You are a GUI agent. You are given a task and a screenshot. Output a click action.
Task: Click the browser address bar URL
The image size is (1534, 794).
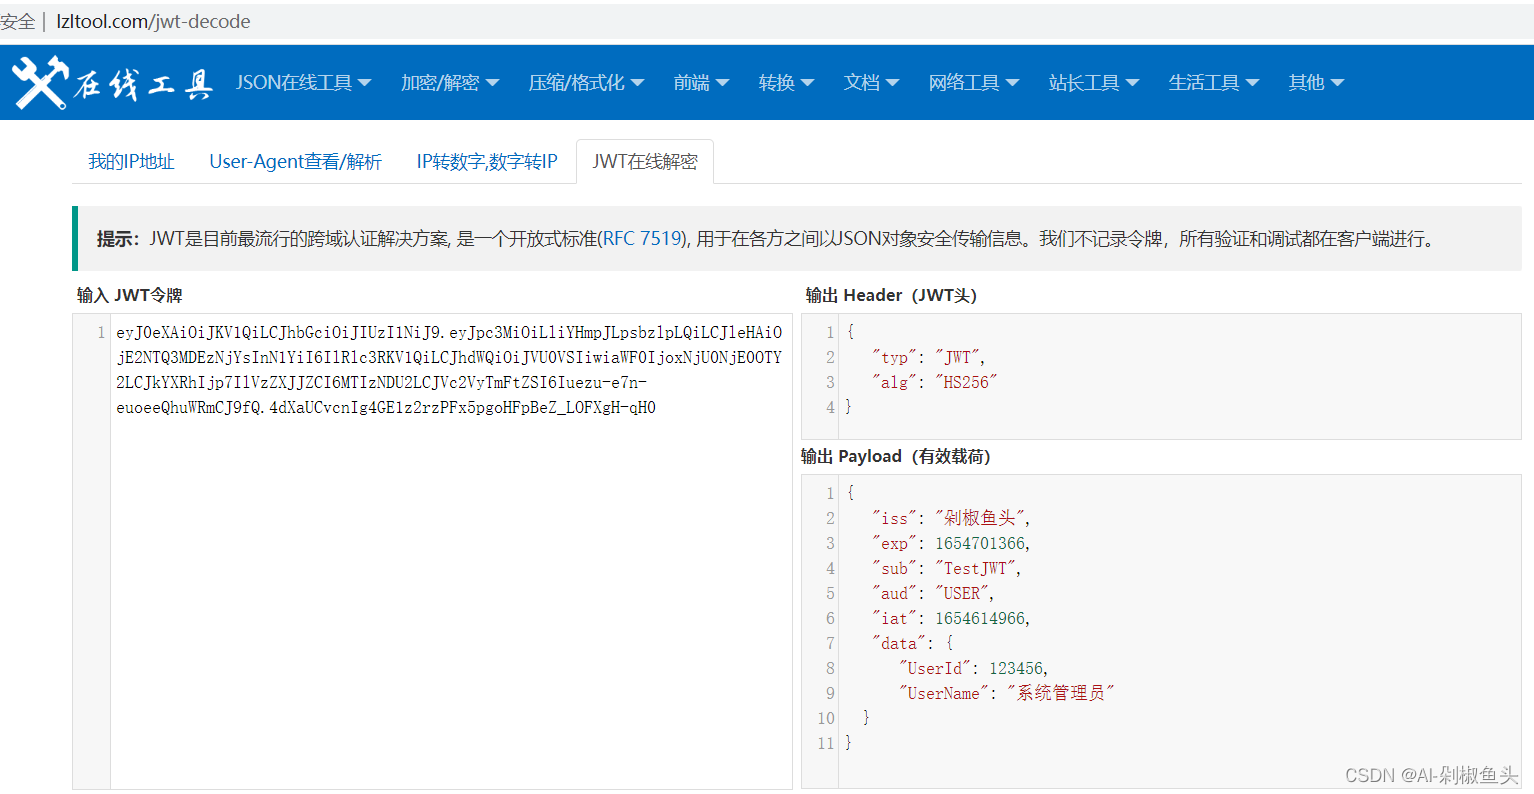click(153, 21)
